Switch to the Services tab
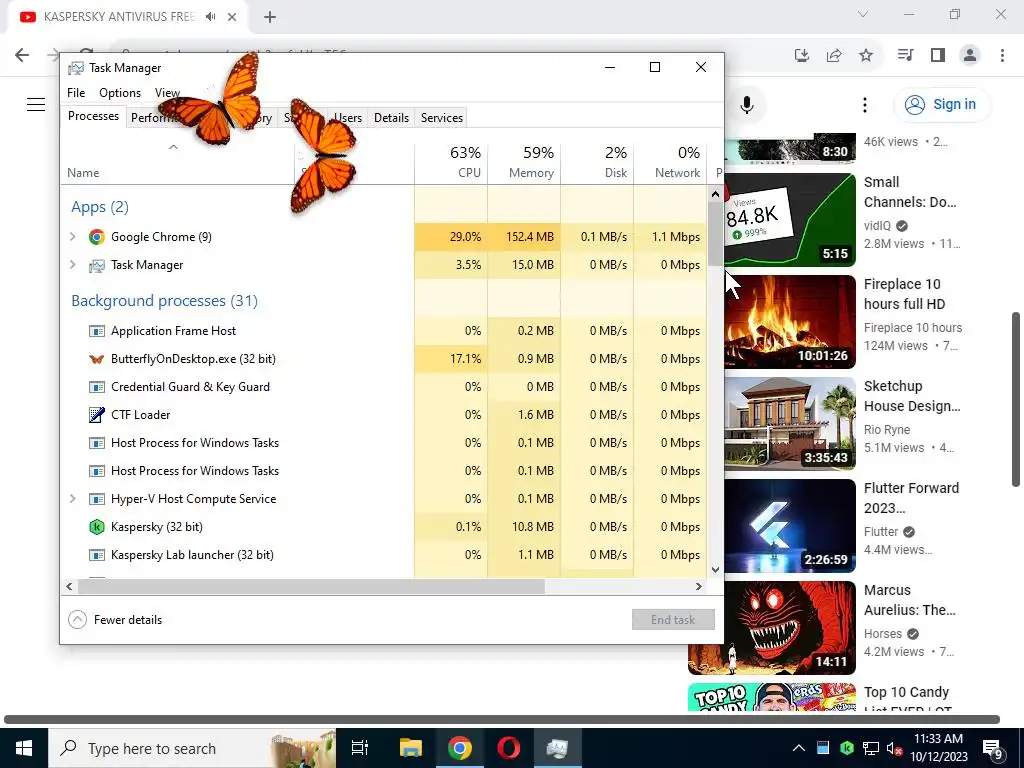 click(441, 118)
